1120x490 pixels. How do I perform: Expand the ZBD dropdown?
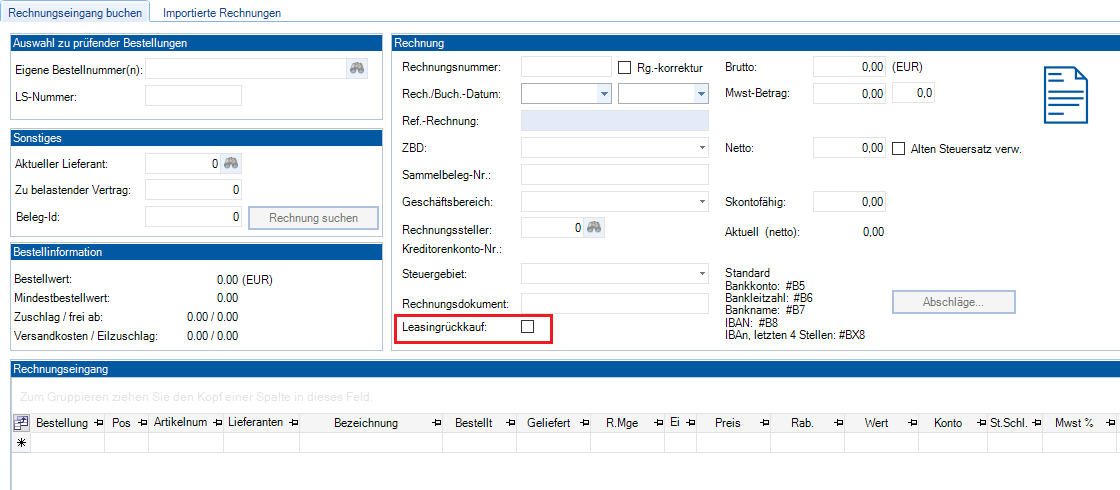coord(702,148)
